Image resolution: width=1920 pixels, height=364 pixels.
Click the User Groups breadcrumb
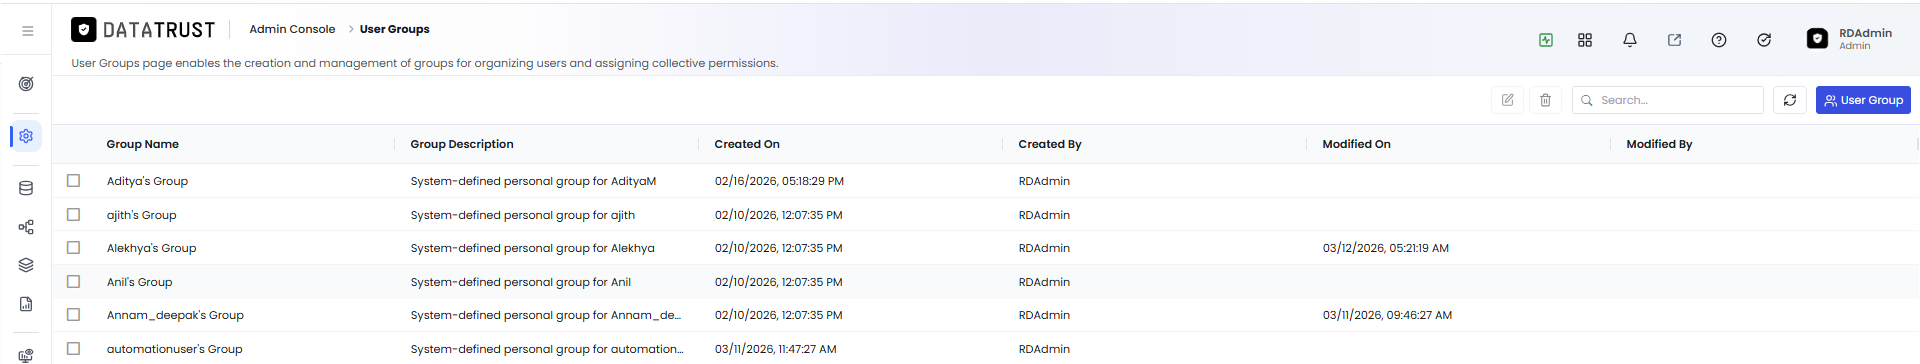pos(394,29)
